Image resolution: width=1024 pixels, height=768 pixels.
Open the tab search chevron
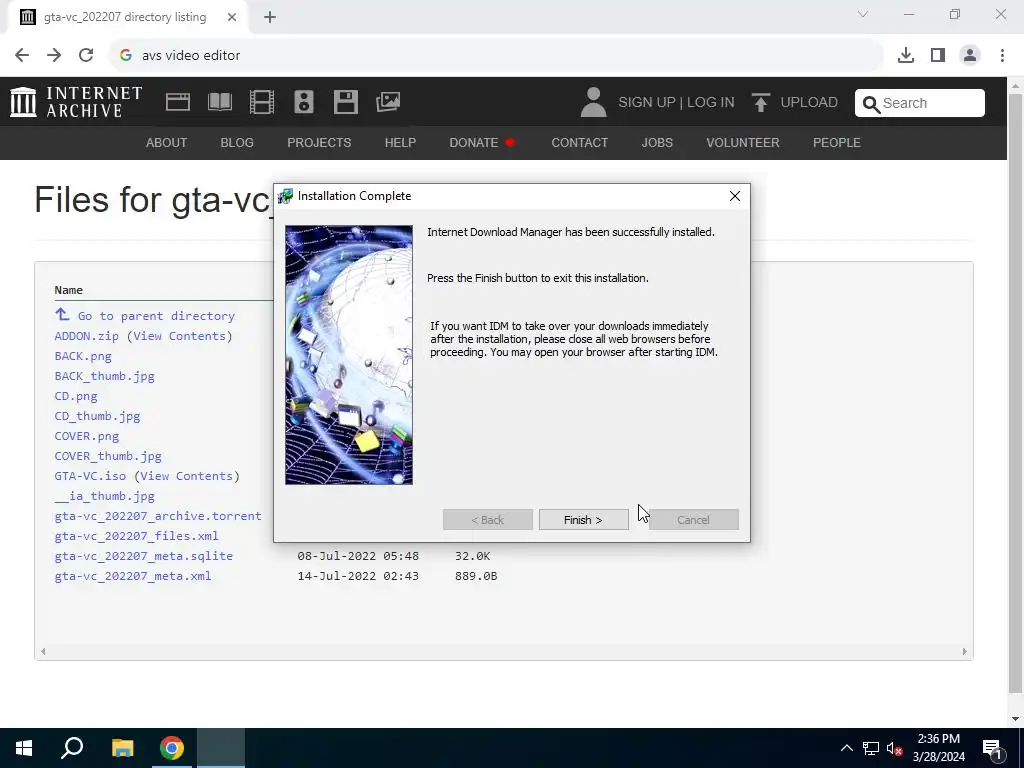tap(863, 14)
